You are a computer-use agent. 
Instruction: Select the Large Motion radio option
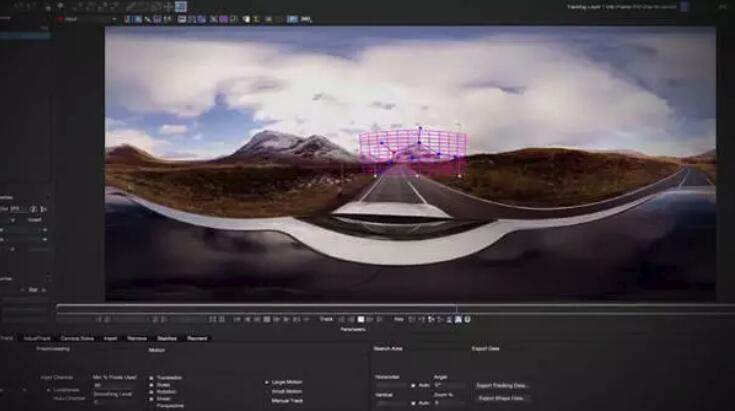[268, 382]
